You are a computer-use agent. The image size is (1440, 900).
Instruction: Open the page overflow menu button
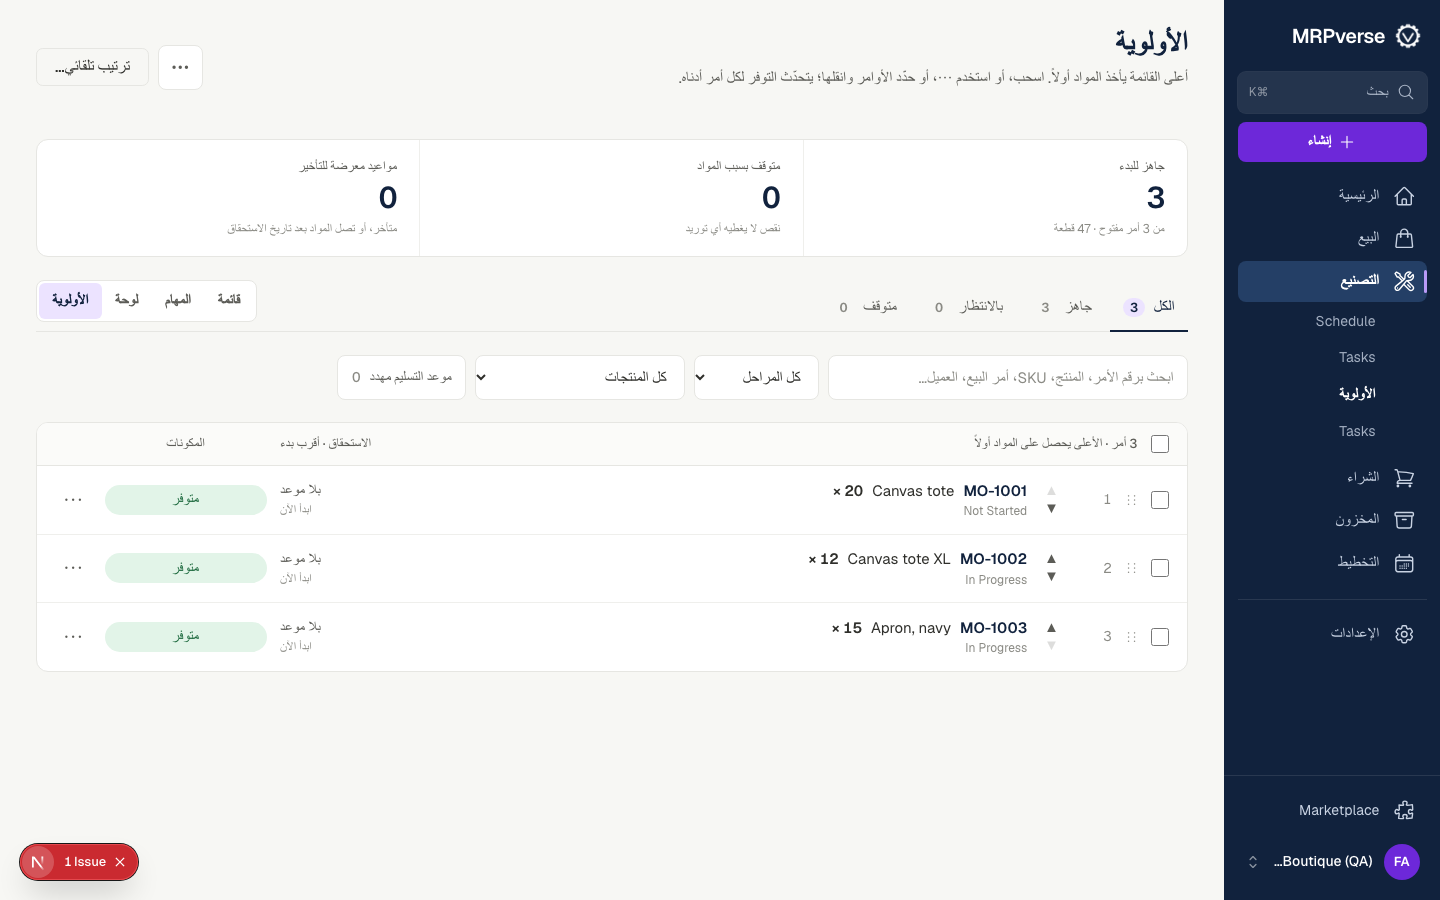click(180, 67)
